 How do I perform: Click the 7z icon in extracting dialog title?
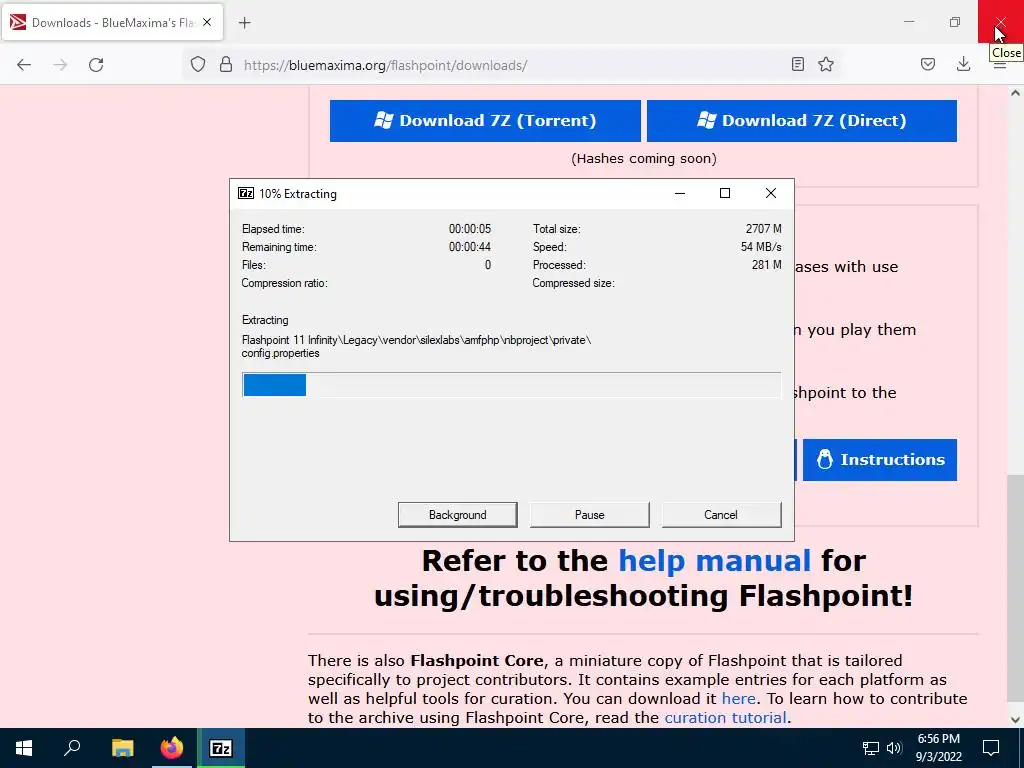pyautogui.click(x=246, y=193)
